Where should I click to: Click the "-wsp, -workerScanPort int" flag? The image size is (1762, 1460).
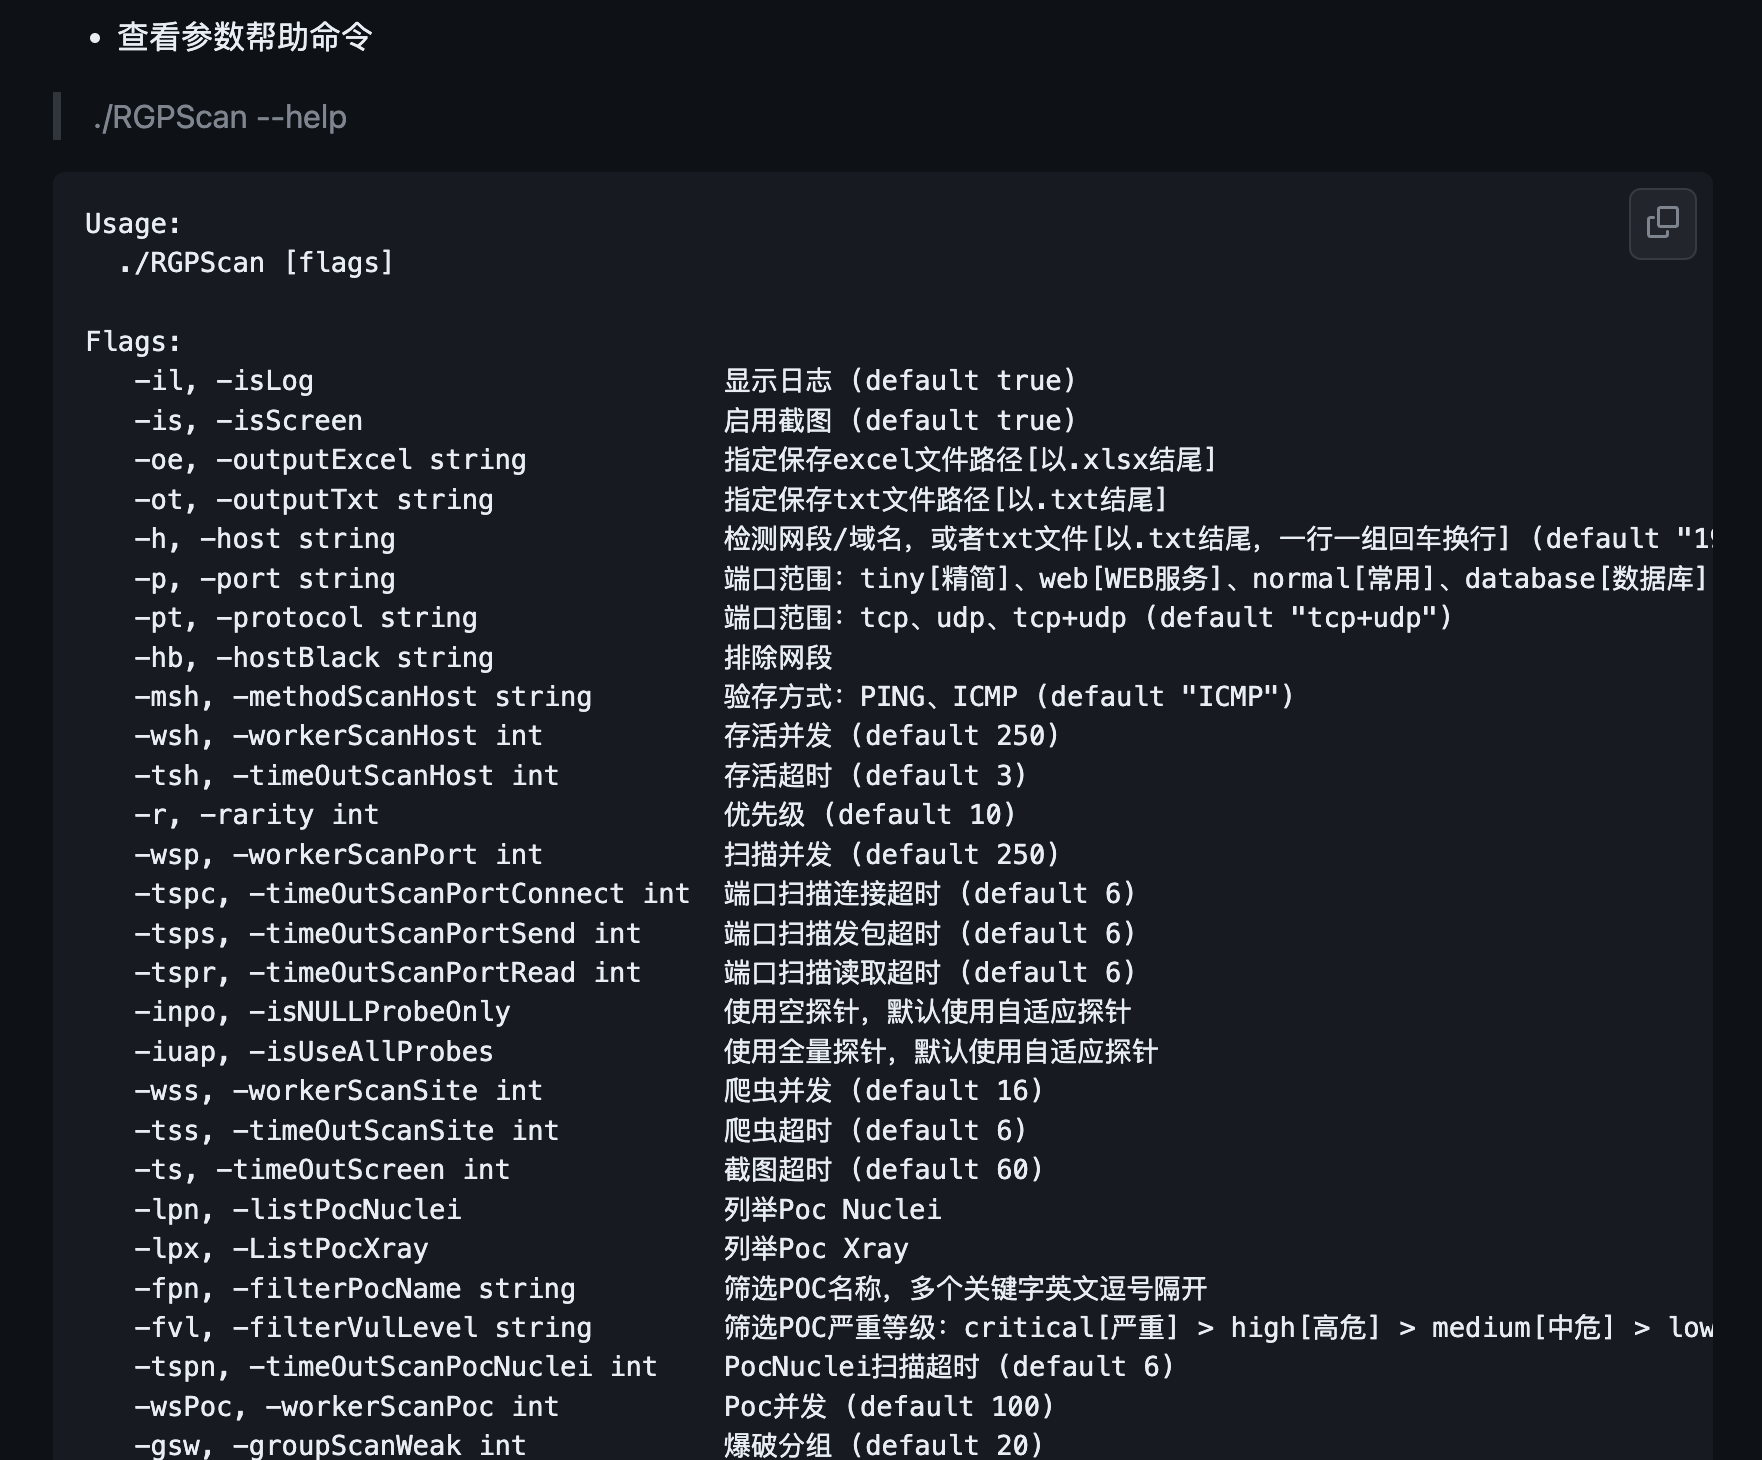tap(338, 854)
